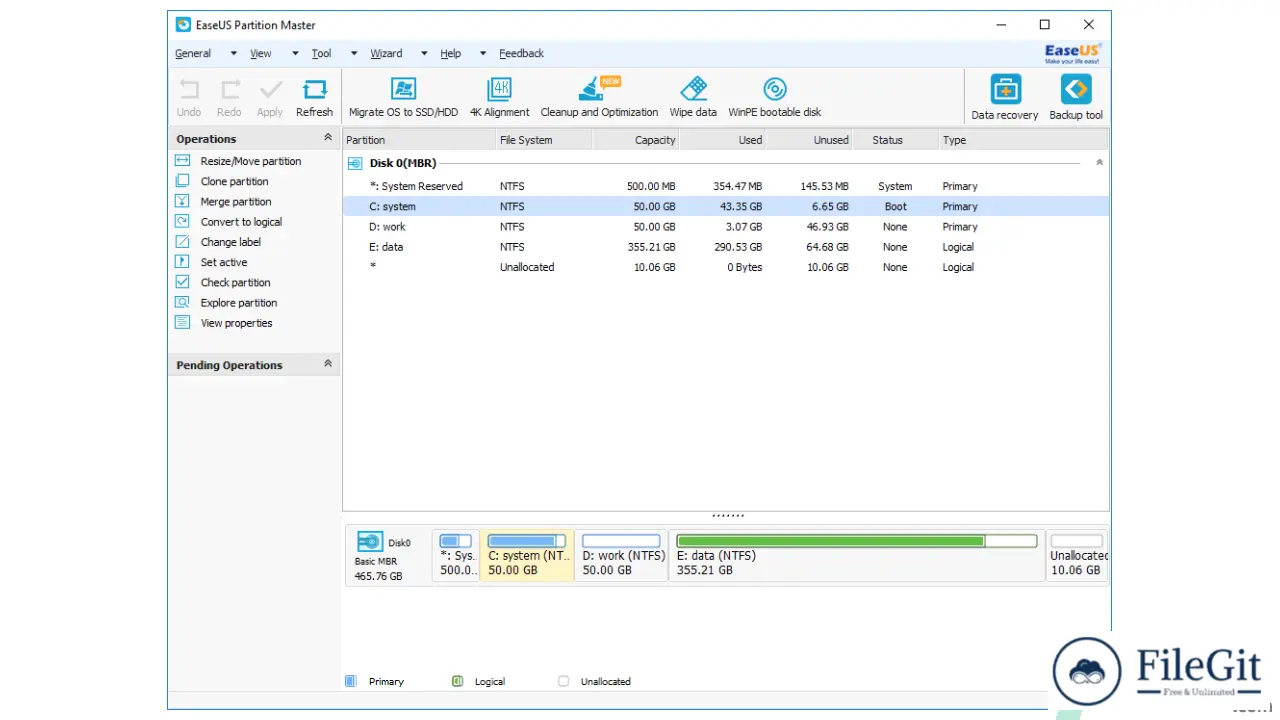Click the Unallocated legend color swatch

pyautogui.click(x=563, y=681)
